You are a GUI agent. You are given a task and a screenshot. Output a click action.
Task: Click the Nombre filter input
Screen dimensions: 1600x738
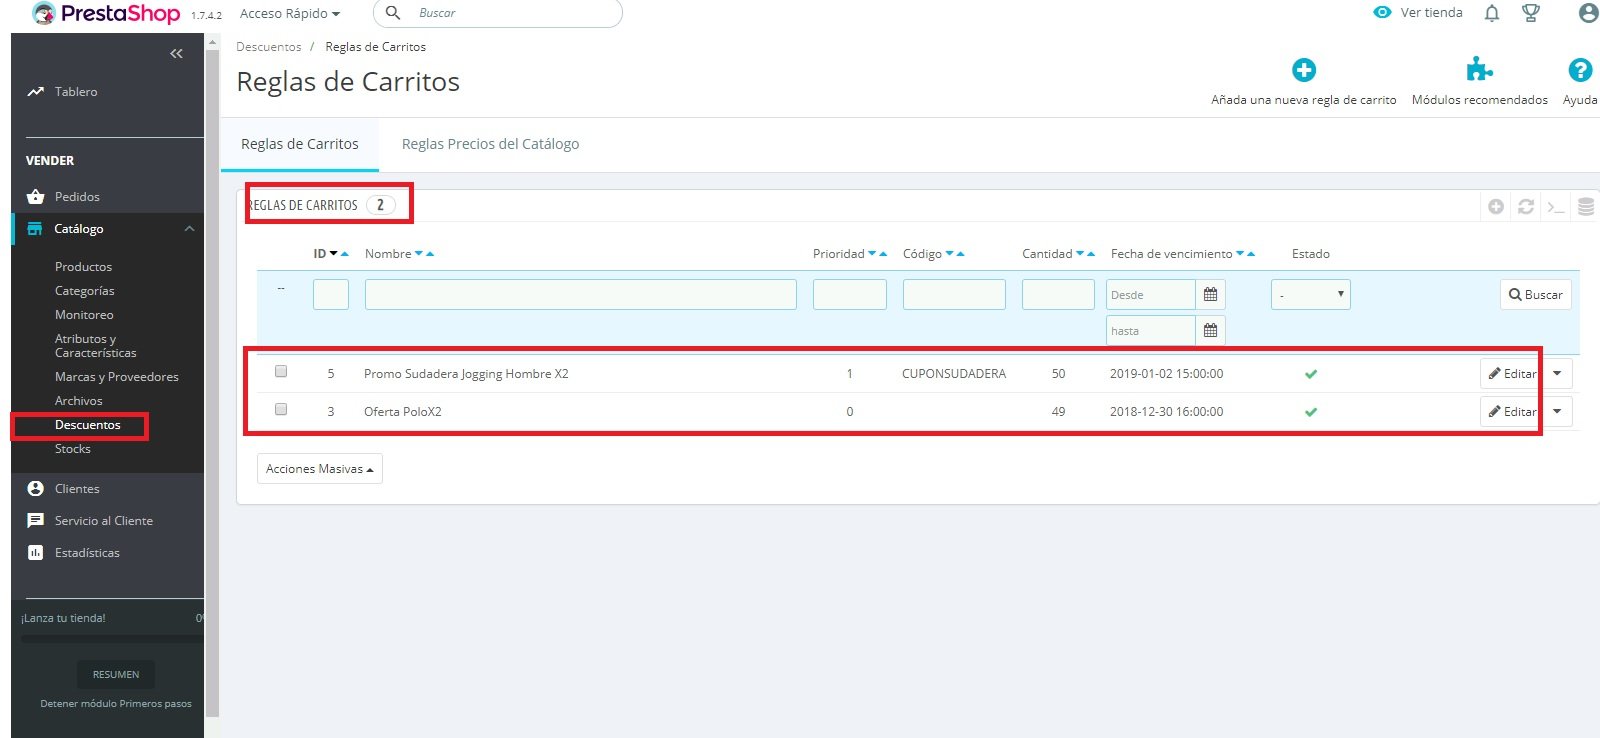pos(581,295)
